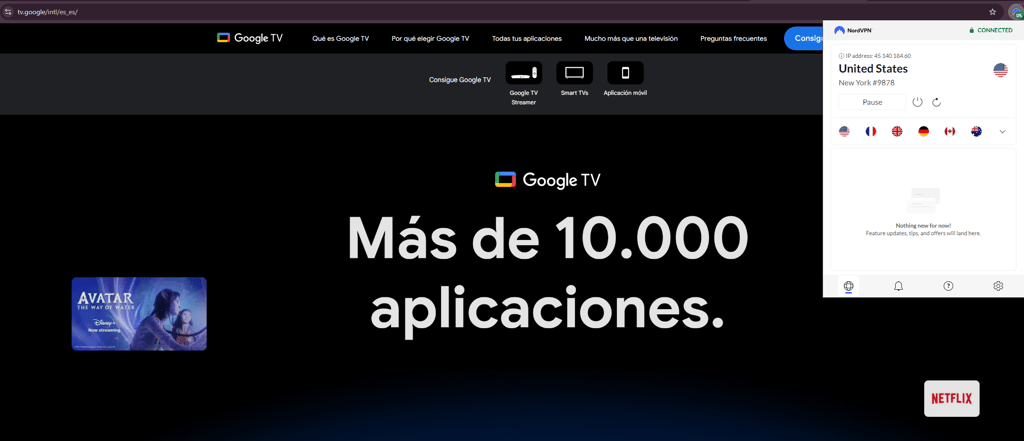Connect to the Germany flag shortcut
This screenshot has width=1024, height=441.
(923, 131)
